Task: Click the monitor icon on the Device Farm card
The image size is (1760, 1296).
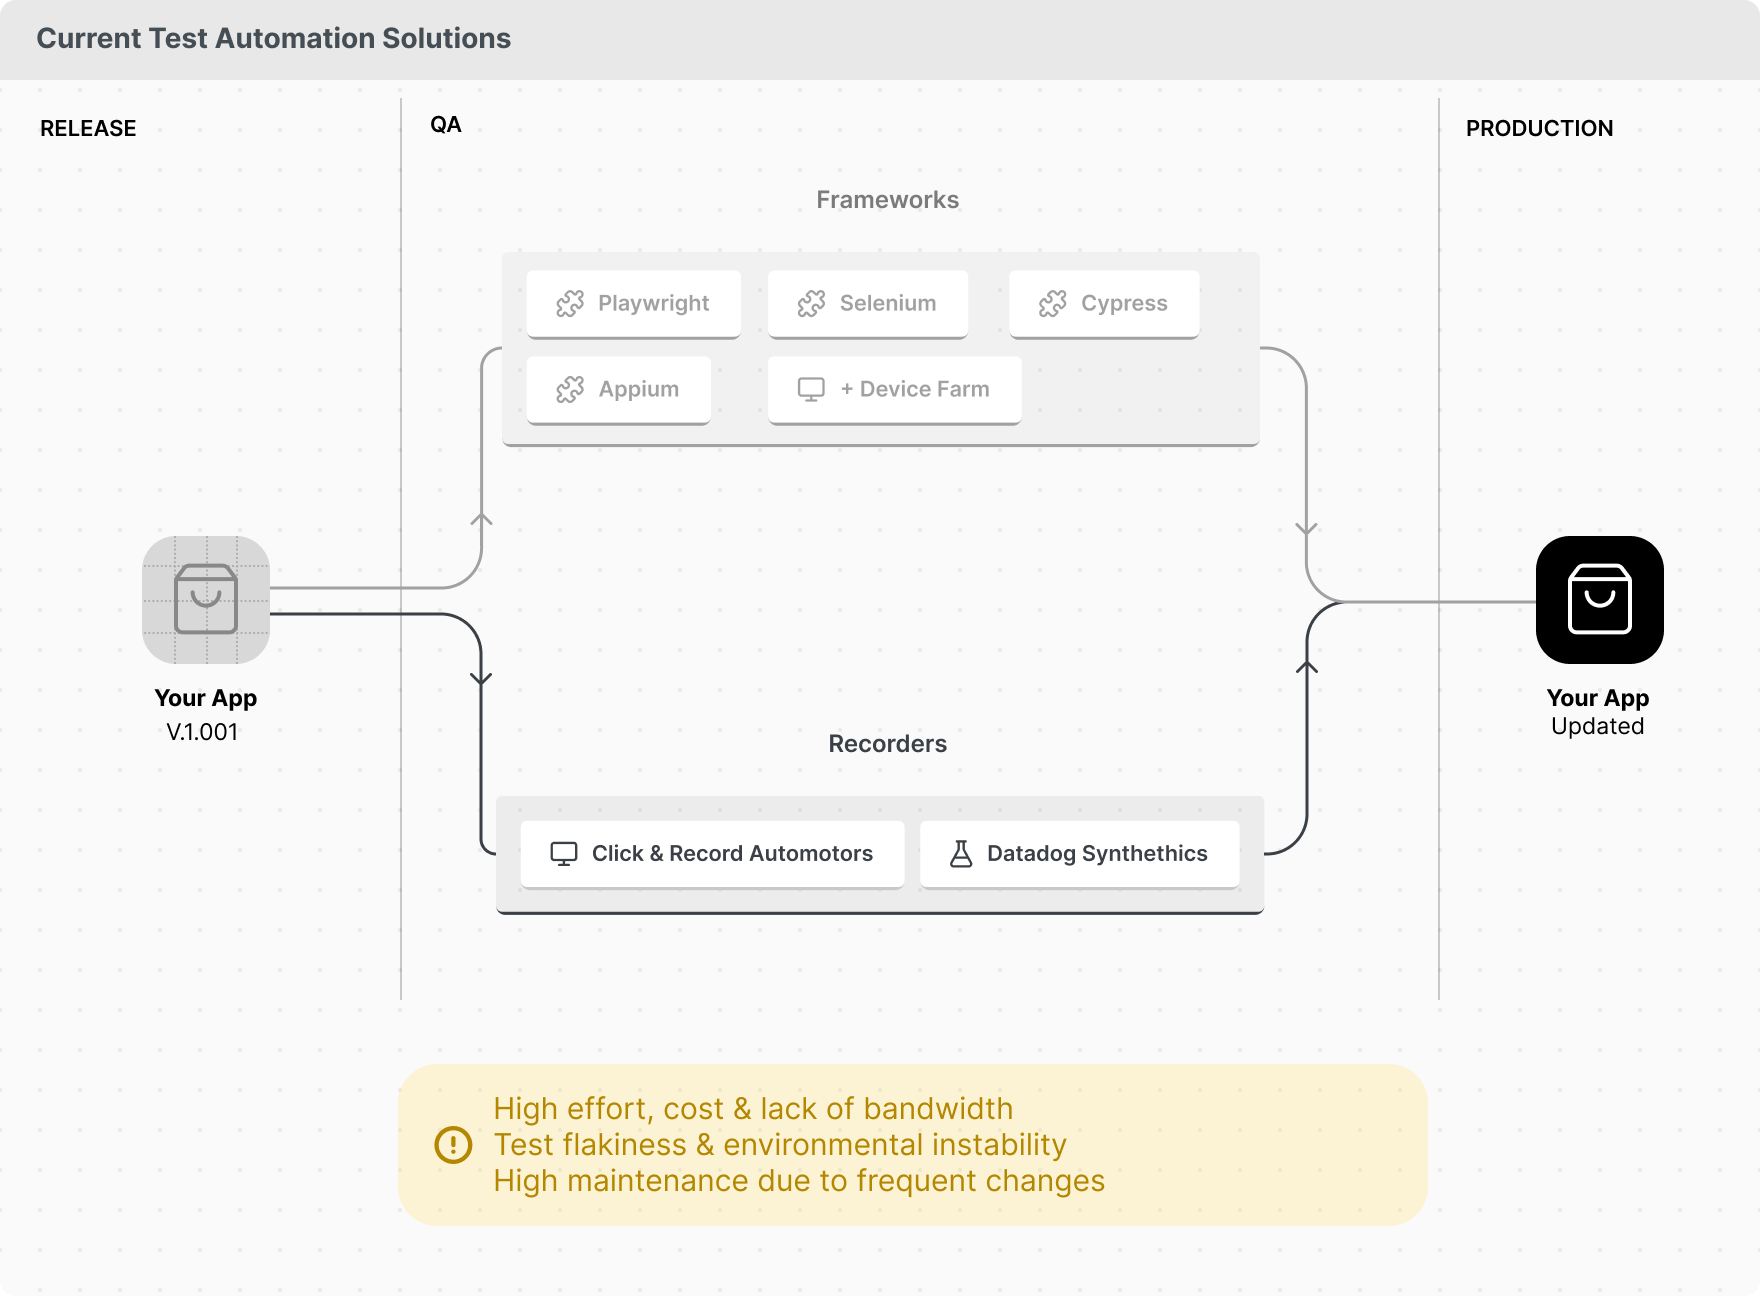Action: point(808,389)
